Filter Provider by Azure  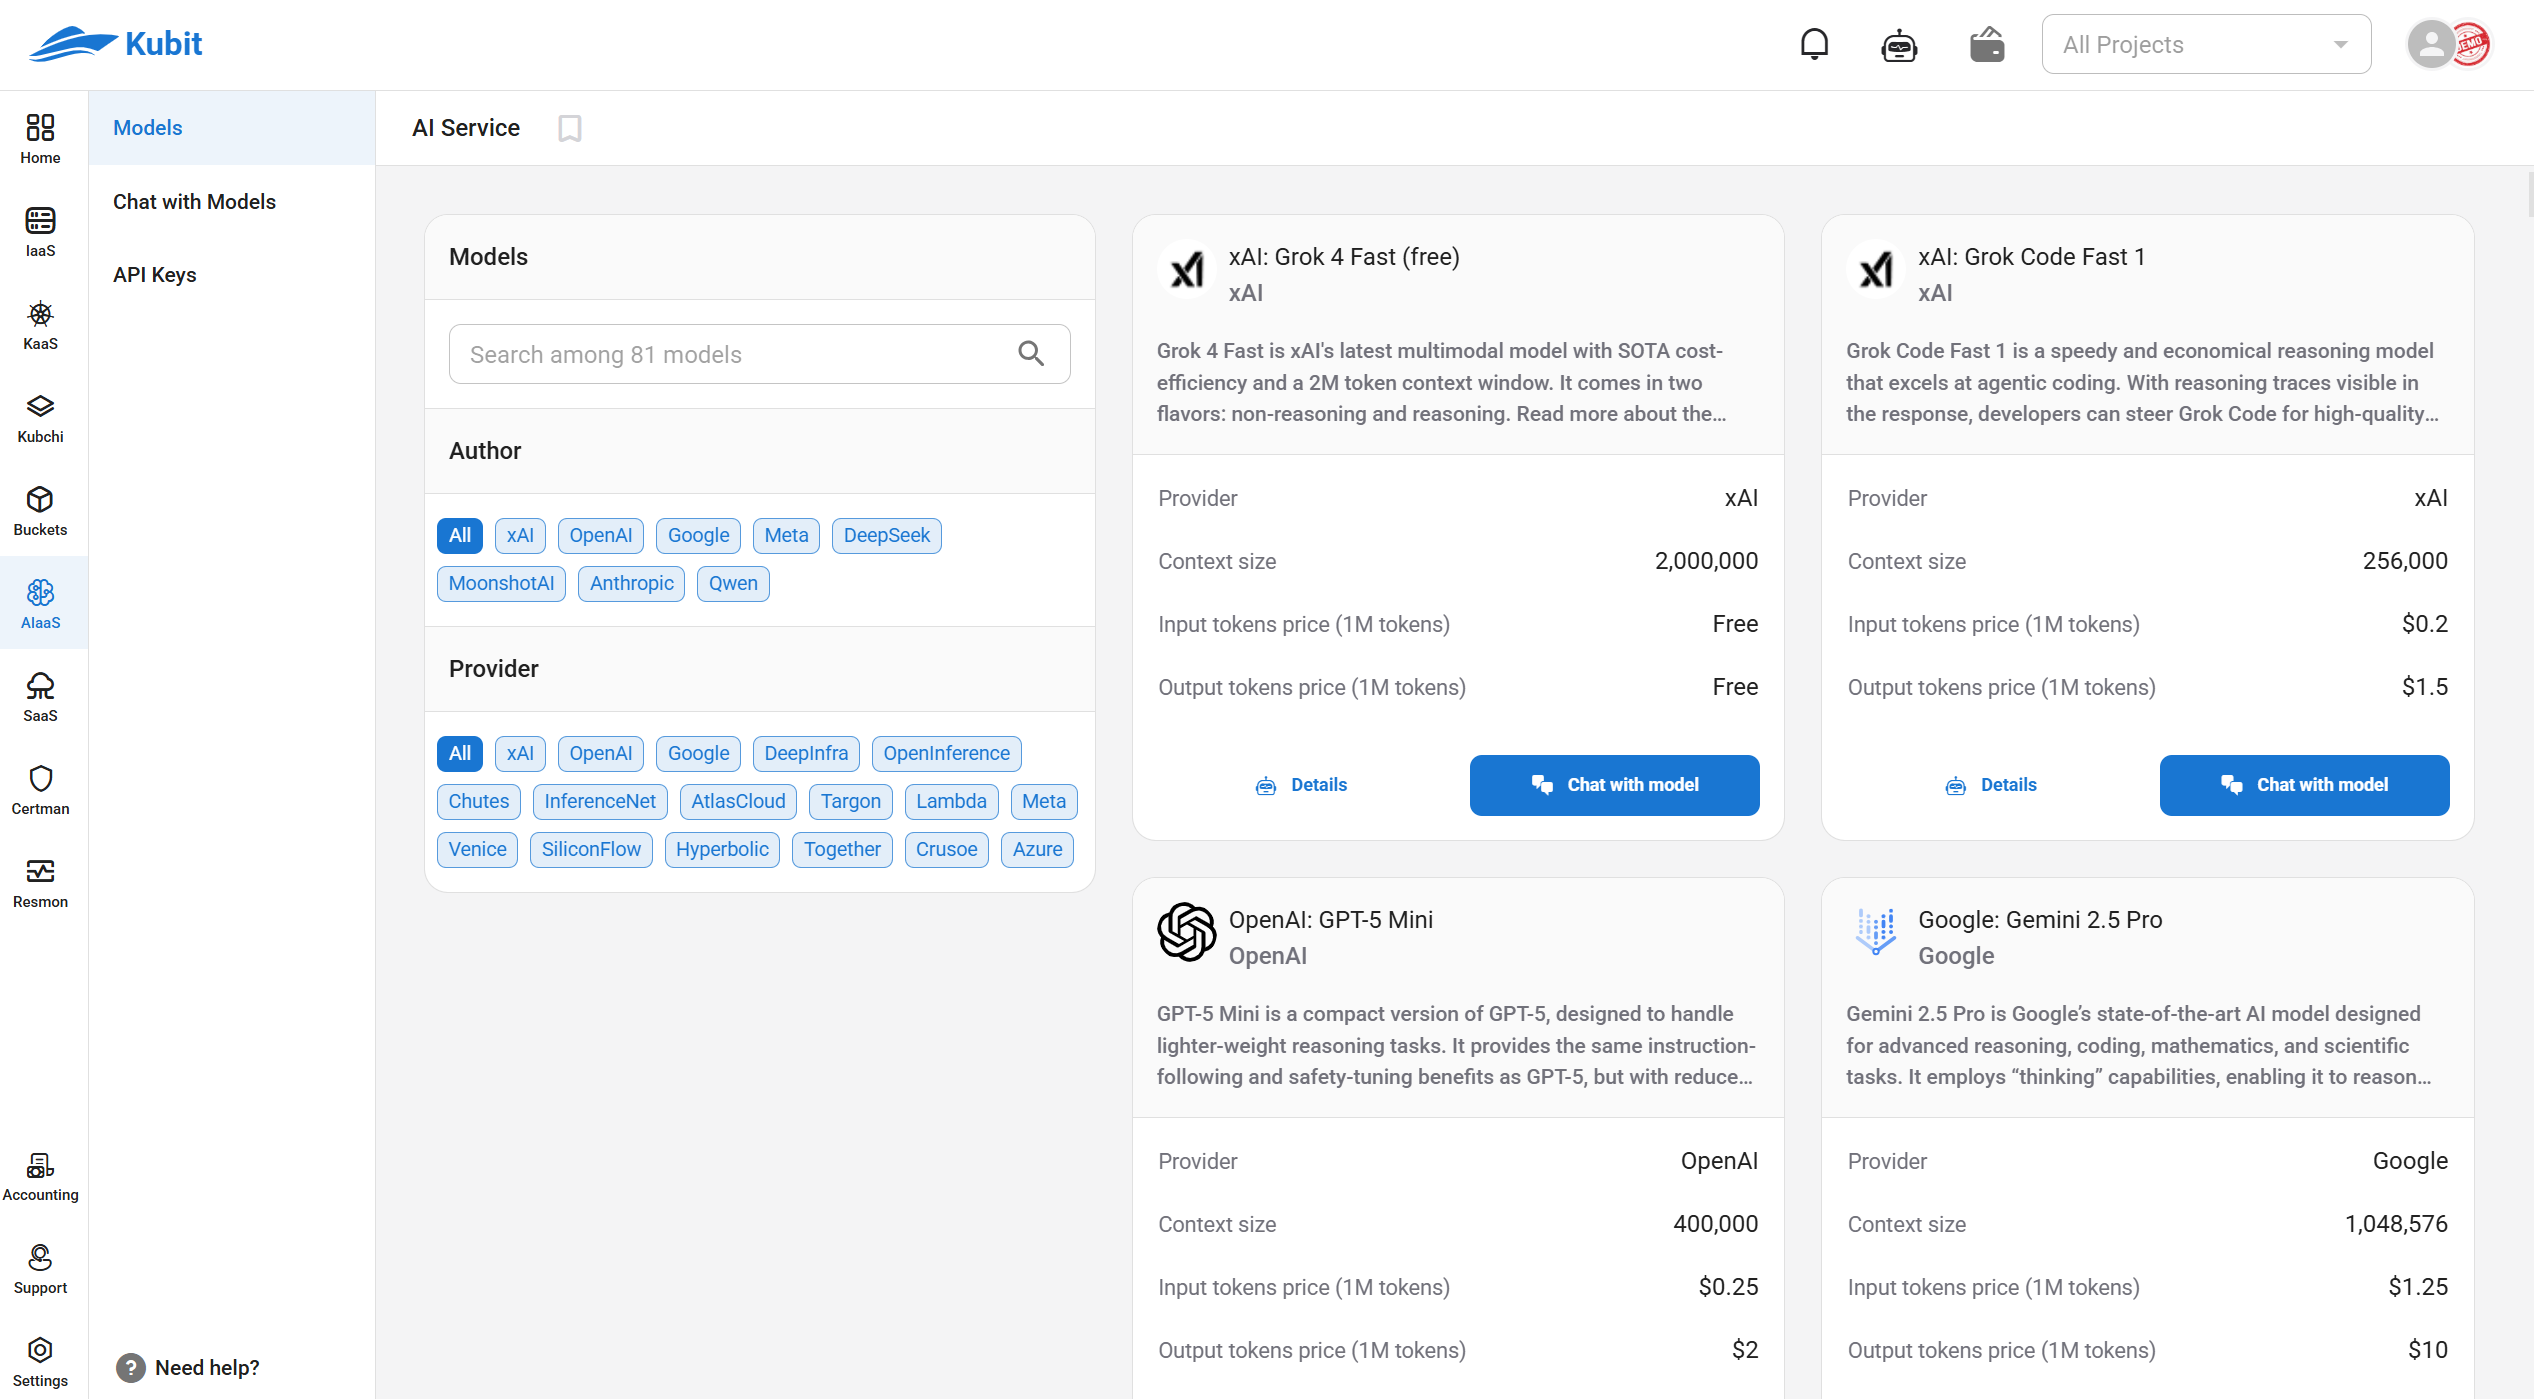1037,850
